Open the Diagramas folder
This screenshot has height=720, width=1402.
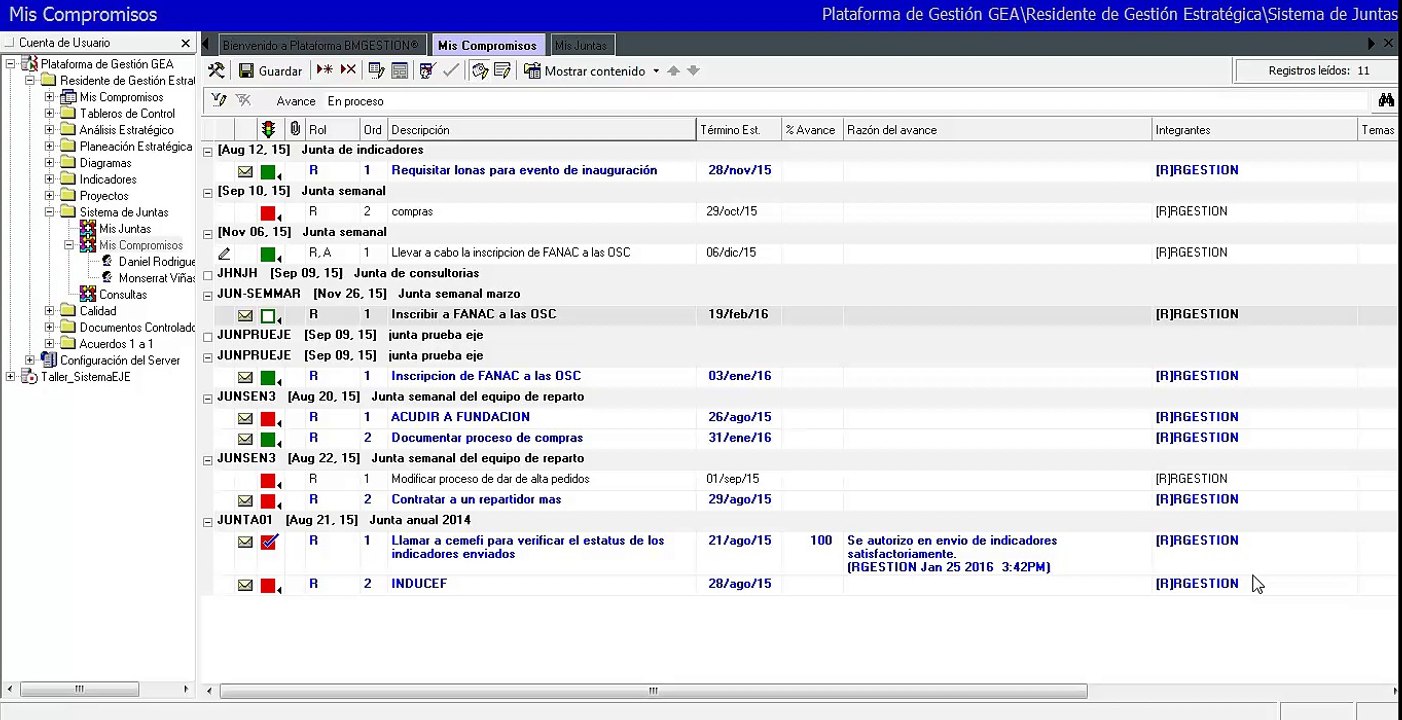click(x=105, y=163)
